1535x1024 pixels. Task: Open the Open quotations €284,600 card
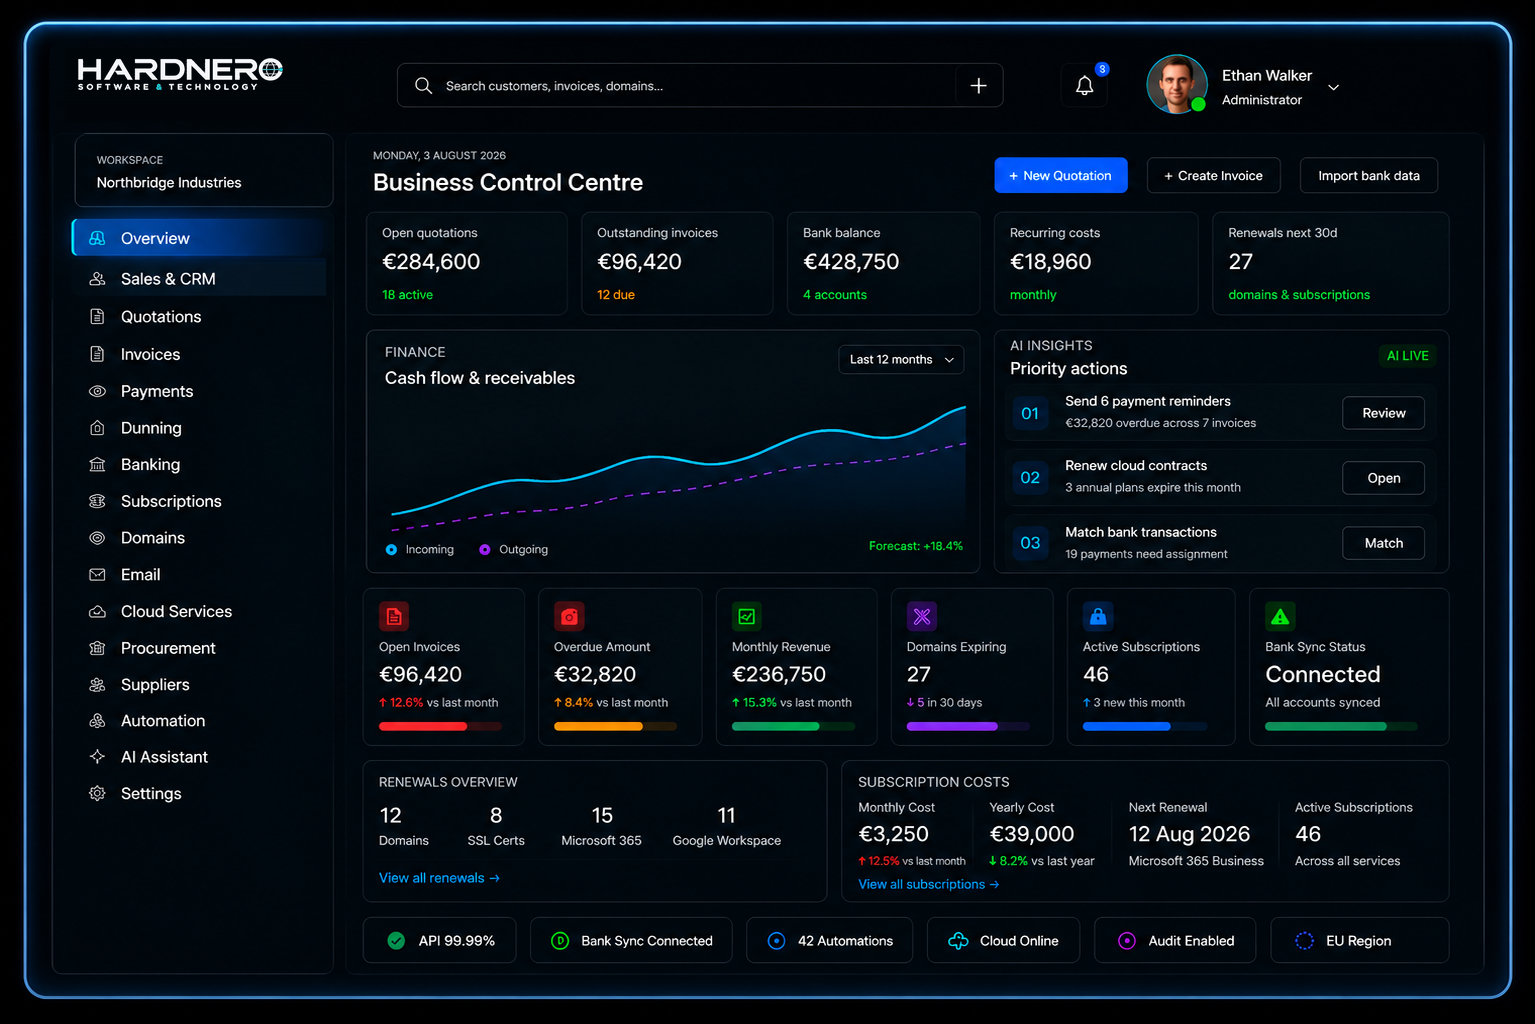[x=466, y=264]
